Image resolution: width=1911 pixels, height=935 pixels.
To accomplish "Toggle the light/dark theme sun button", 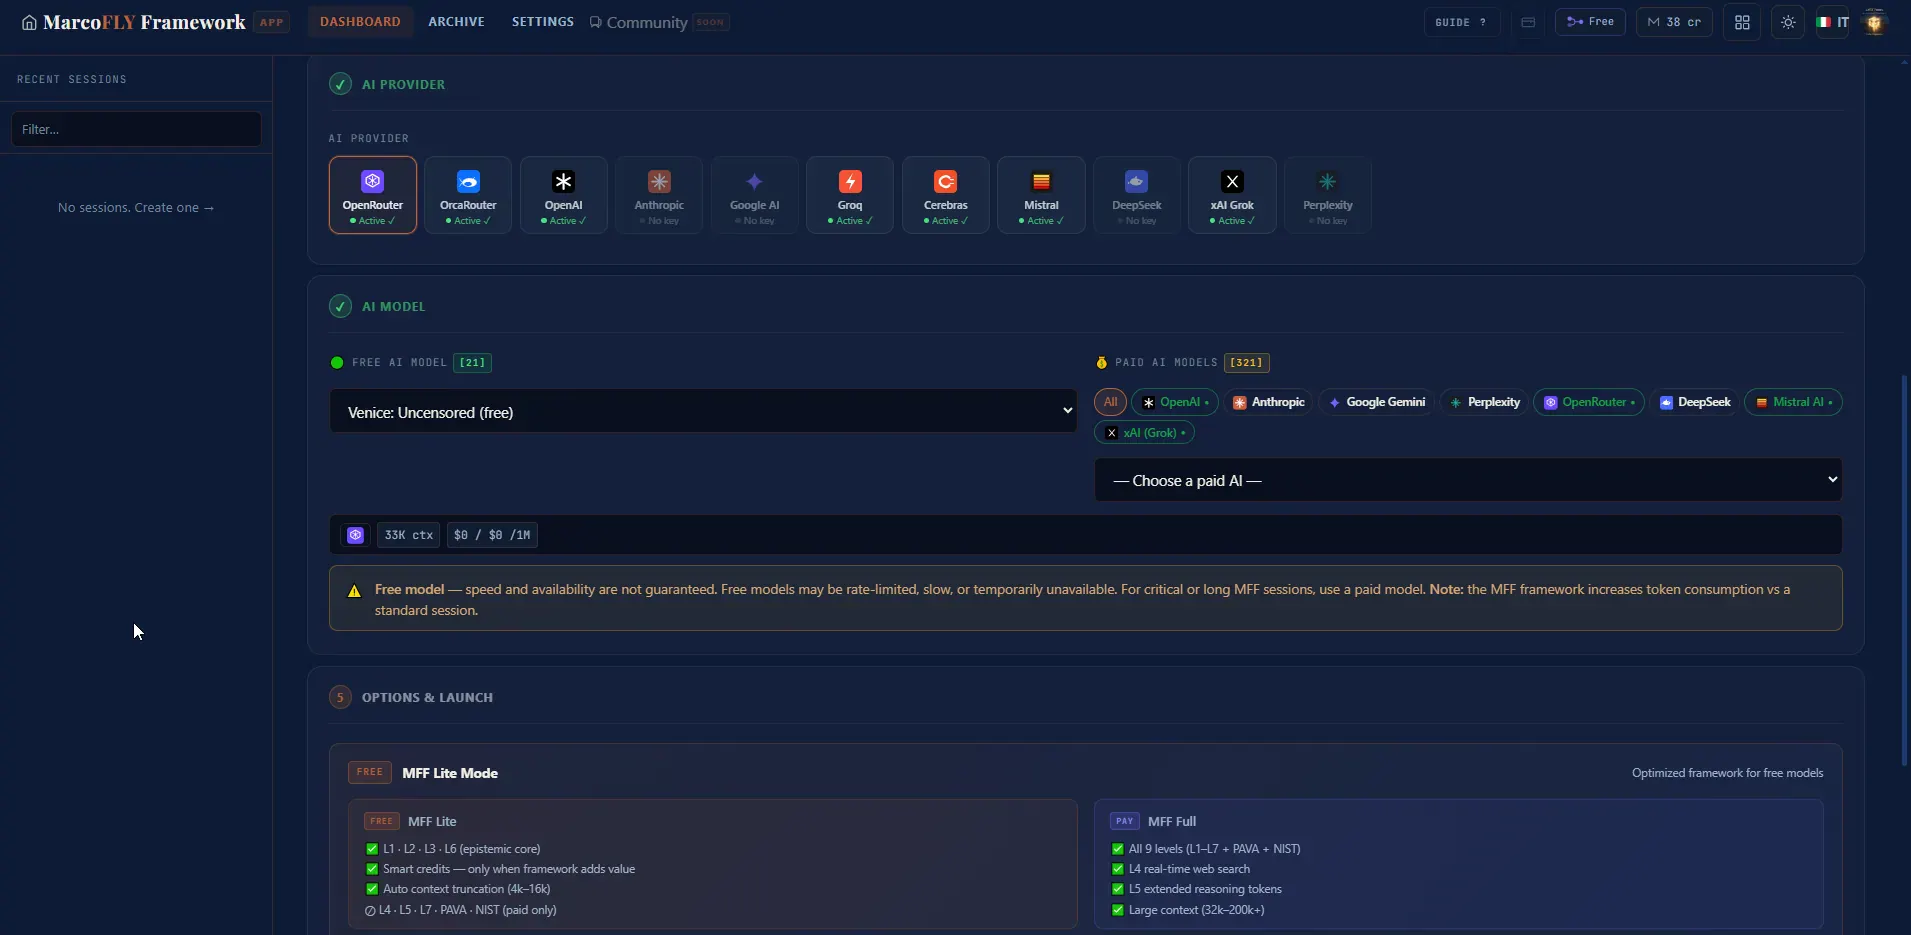I will click(1788, 22).
